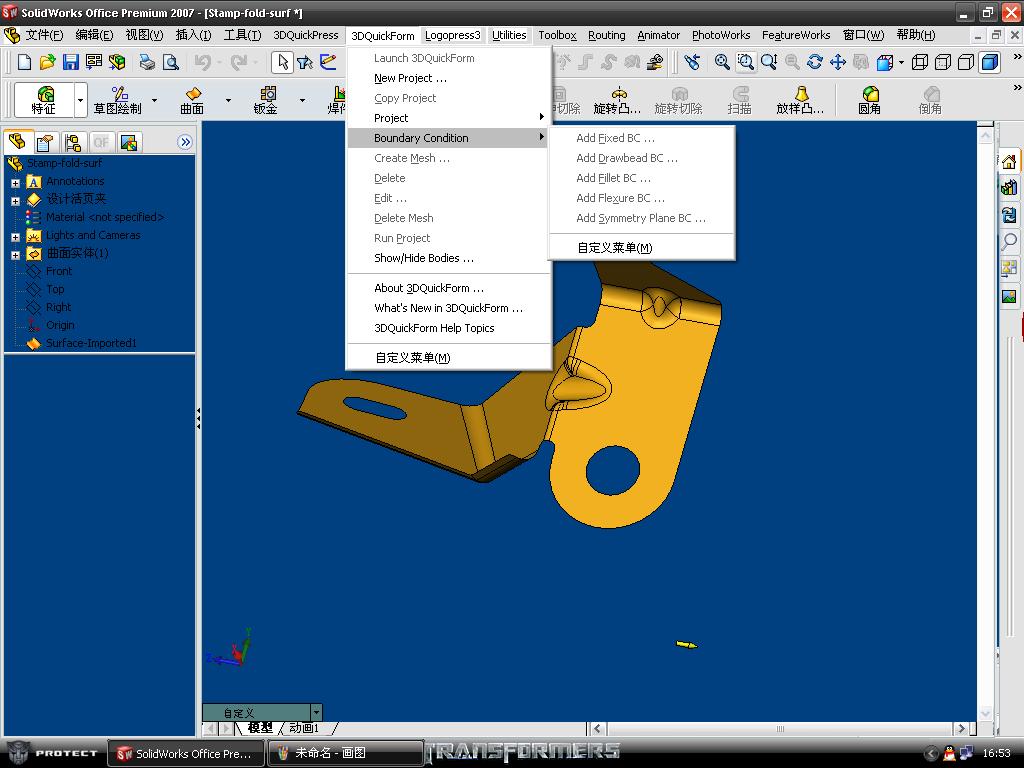Open 3DQuickForm Help Topics

click(449, 328)
